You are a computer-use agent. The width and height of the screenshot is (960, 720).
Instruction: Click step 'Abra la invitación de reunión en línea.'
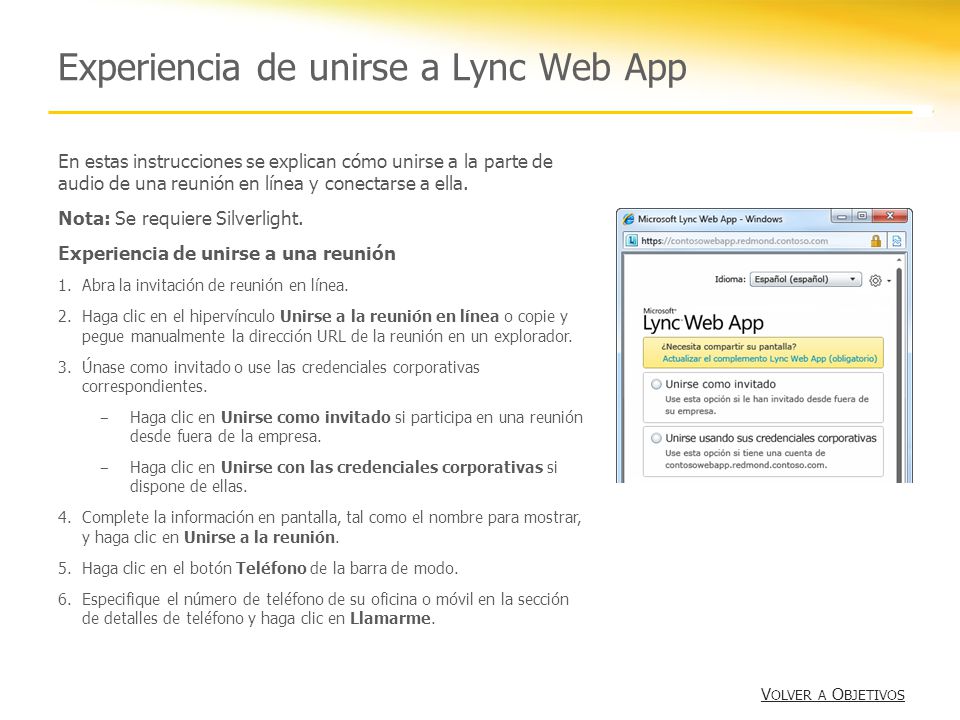(215, 285)
